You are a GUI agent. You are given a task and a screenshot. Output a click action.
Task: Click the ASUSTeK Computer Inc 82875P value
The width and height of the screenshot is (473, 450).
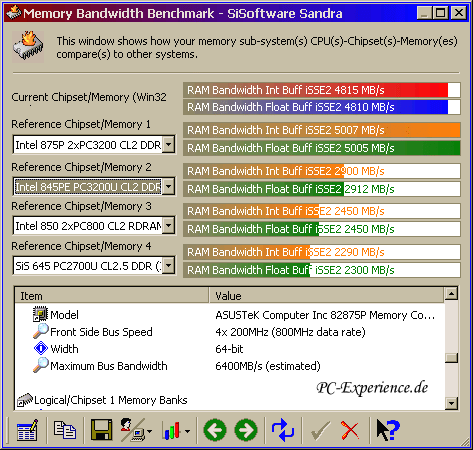coord(325,315)
